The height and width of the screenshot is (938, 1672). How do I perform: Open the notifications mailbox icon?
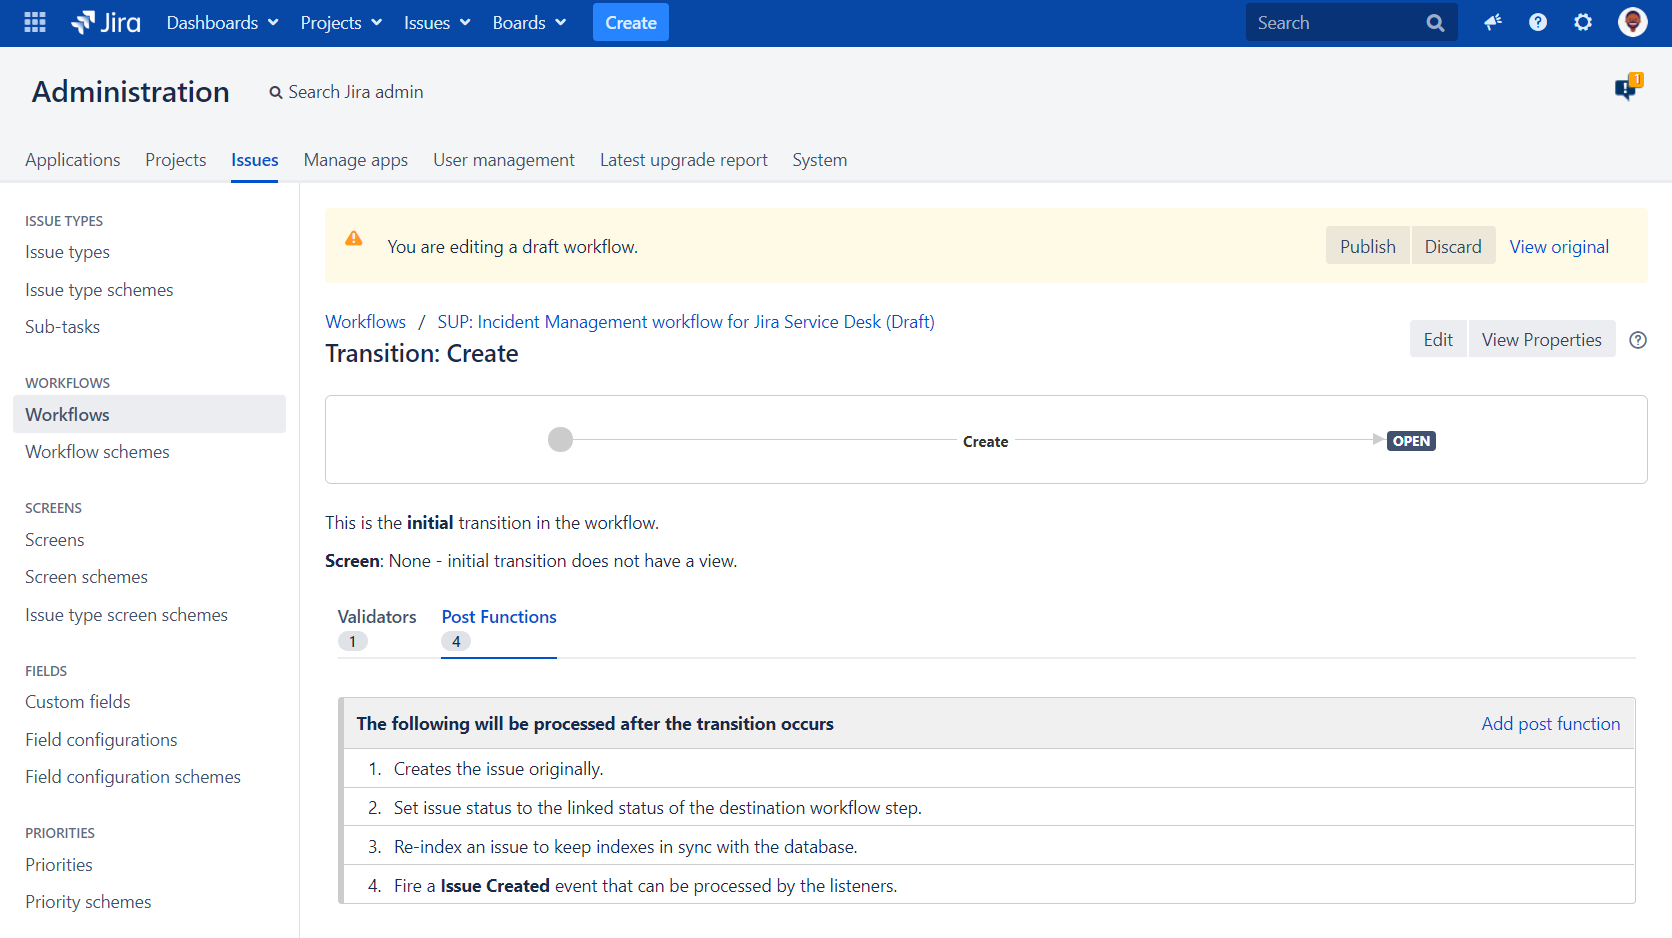tap(1624, 89)
